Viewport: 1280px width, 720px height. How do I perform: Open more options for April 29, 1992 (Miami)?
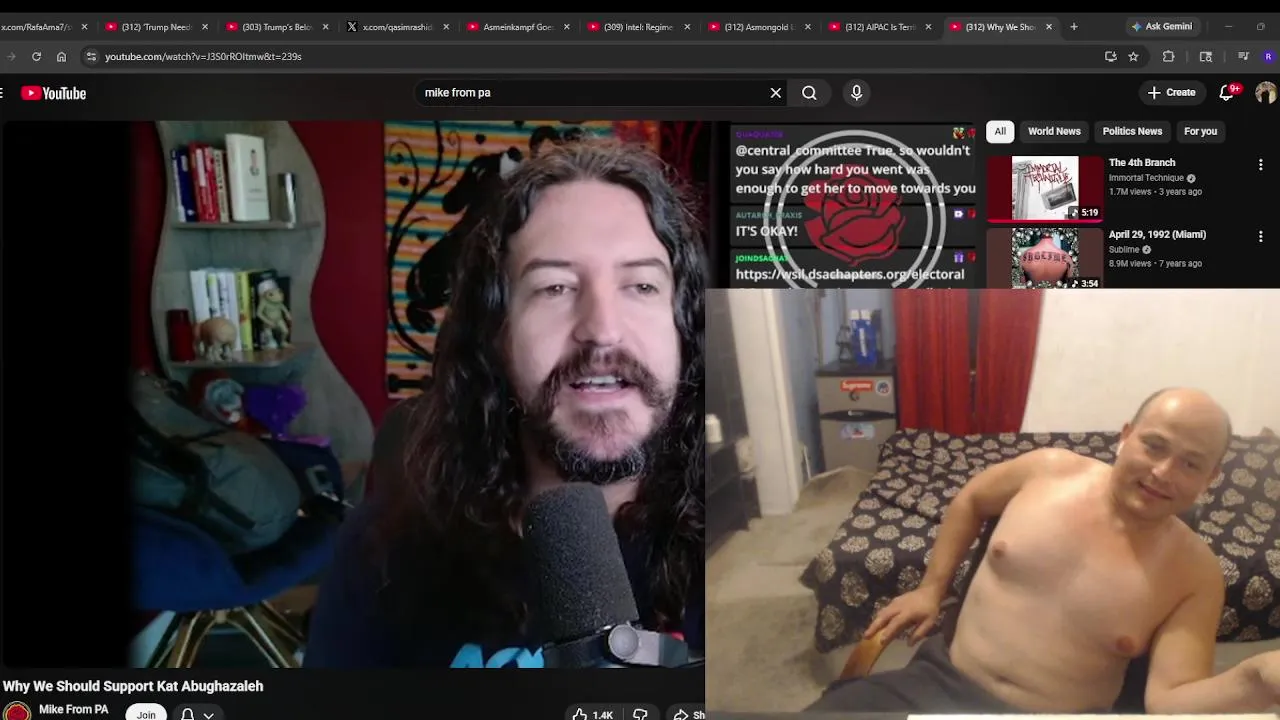1260,236
